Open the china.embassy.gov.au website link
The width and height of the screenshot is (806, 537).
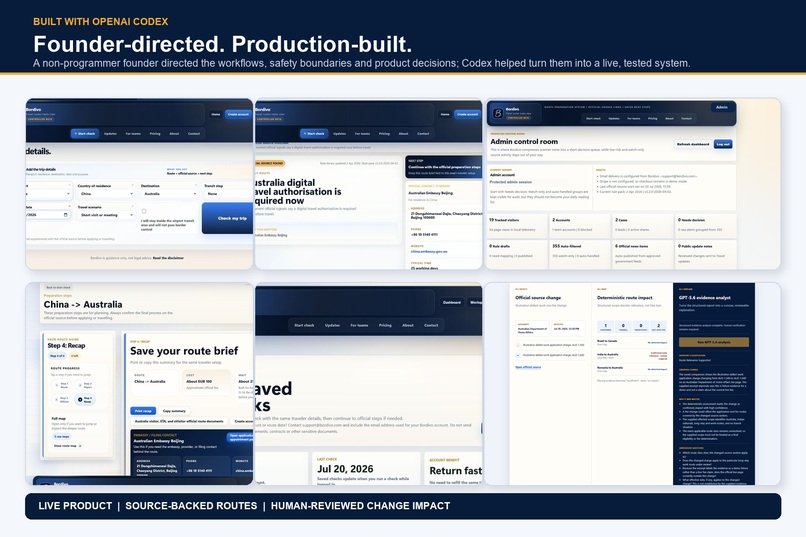(x=429, y=252)
